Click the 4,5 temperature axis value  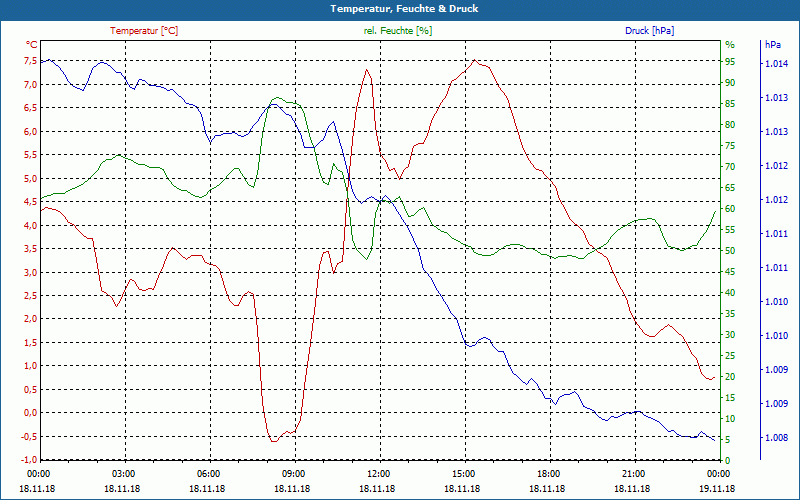coord(30,202)
